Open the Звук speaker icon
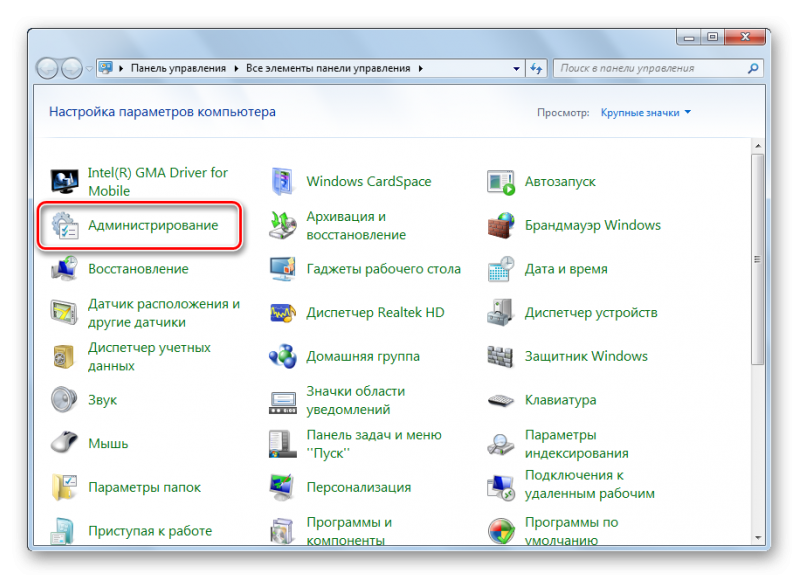The height and width of the screenshot is (580, 800). pyautogui.click(x=64, y=400)
